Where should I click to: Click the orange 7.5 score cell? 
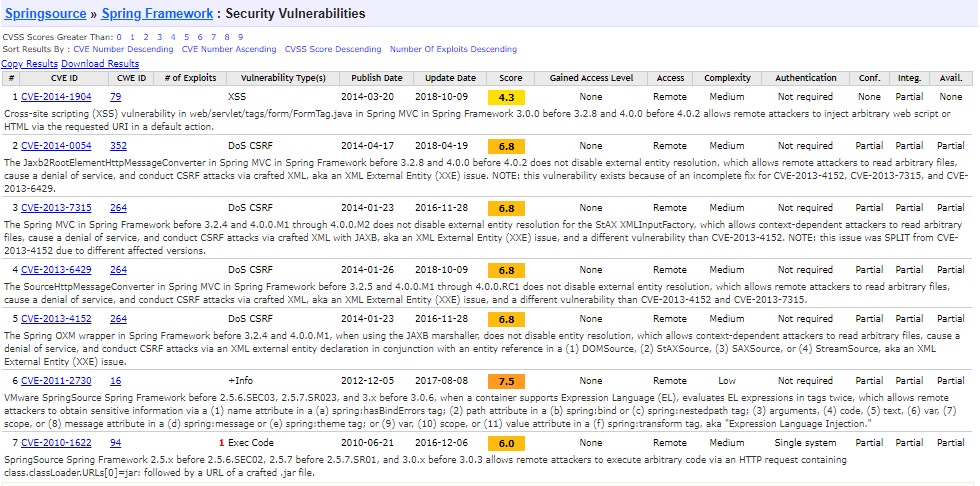506,381
